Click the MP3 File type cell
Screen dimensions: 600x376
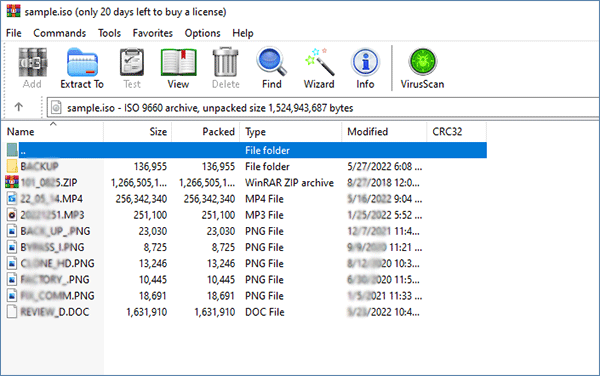tap(264, 215)
